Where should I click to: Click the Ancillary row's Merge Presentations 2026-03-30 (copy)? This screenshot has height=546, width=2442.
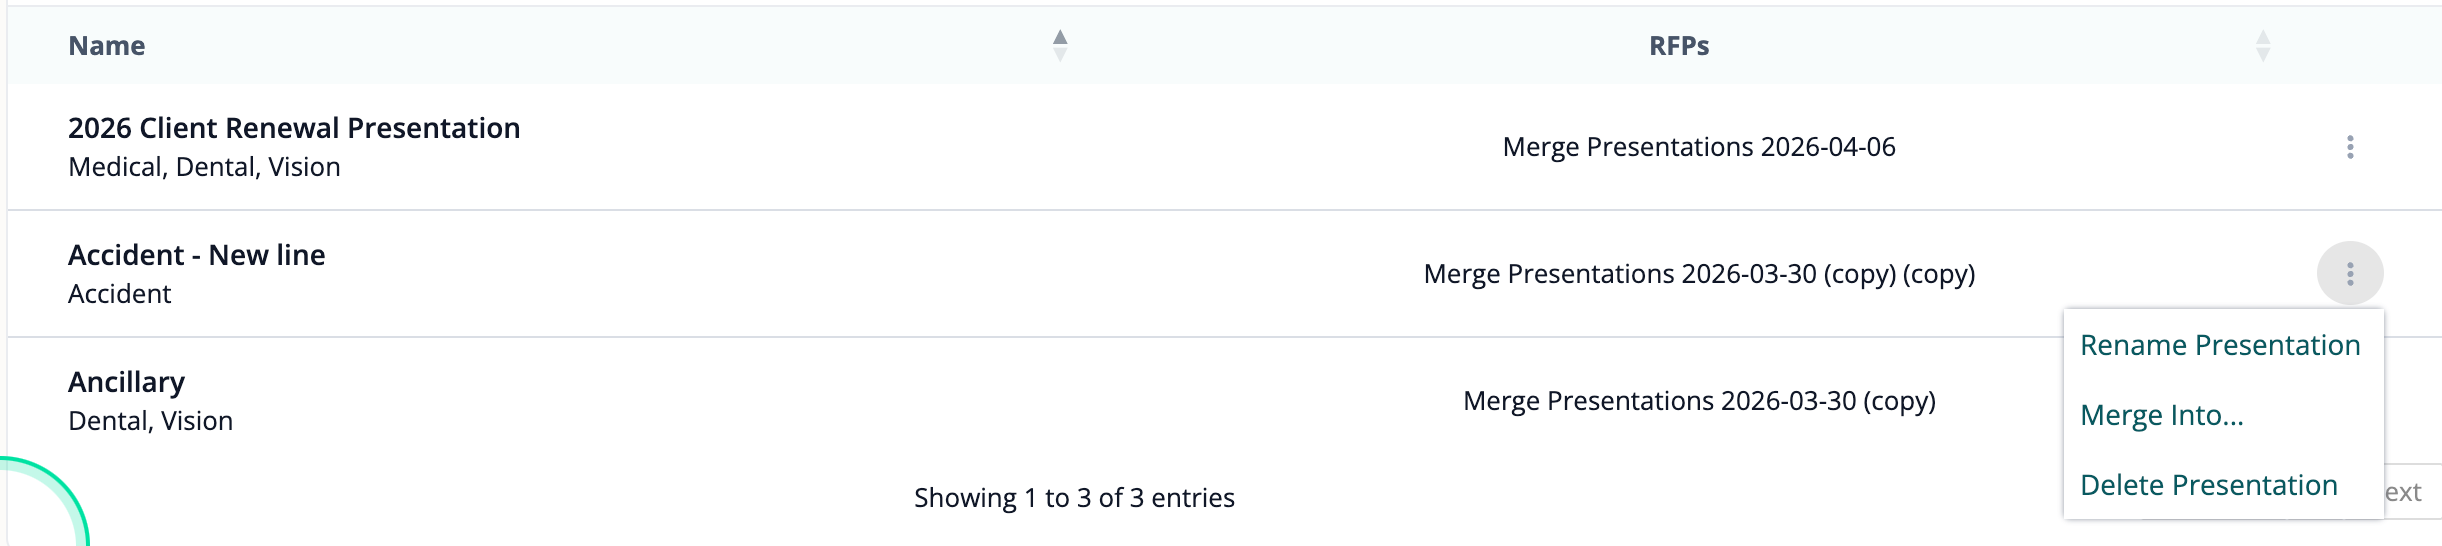click(x=1698, y=401)
